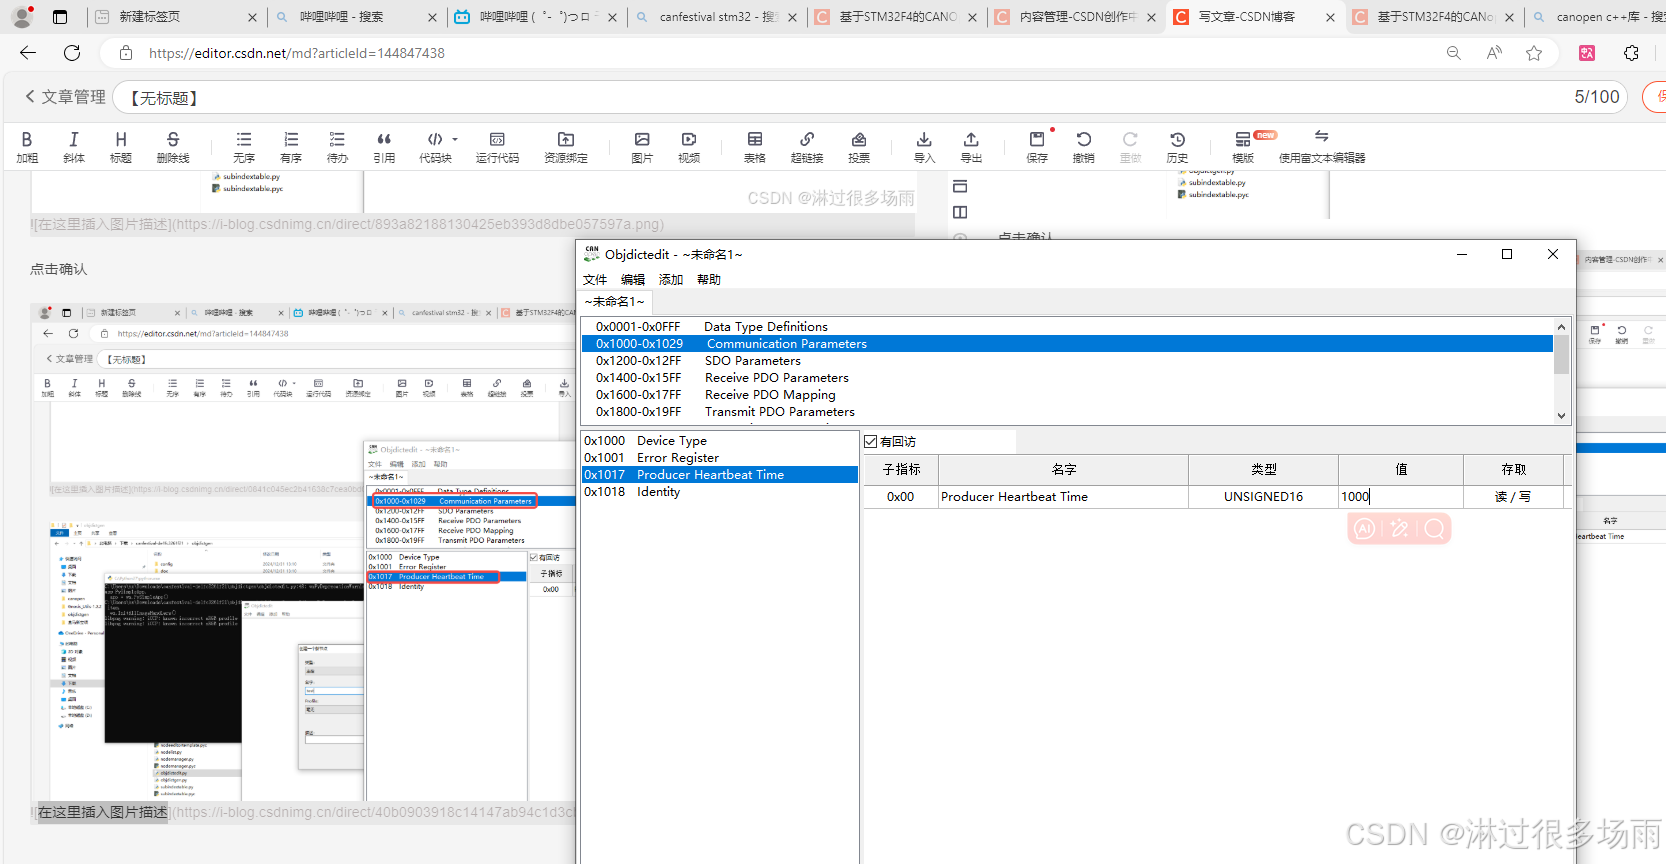
Task: Select index 0x1000 Device Type
Action: click(720, 441)
